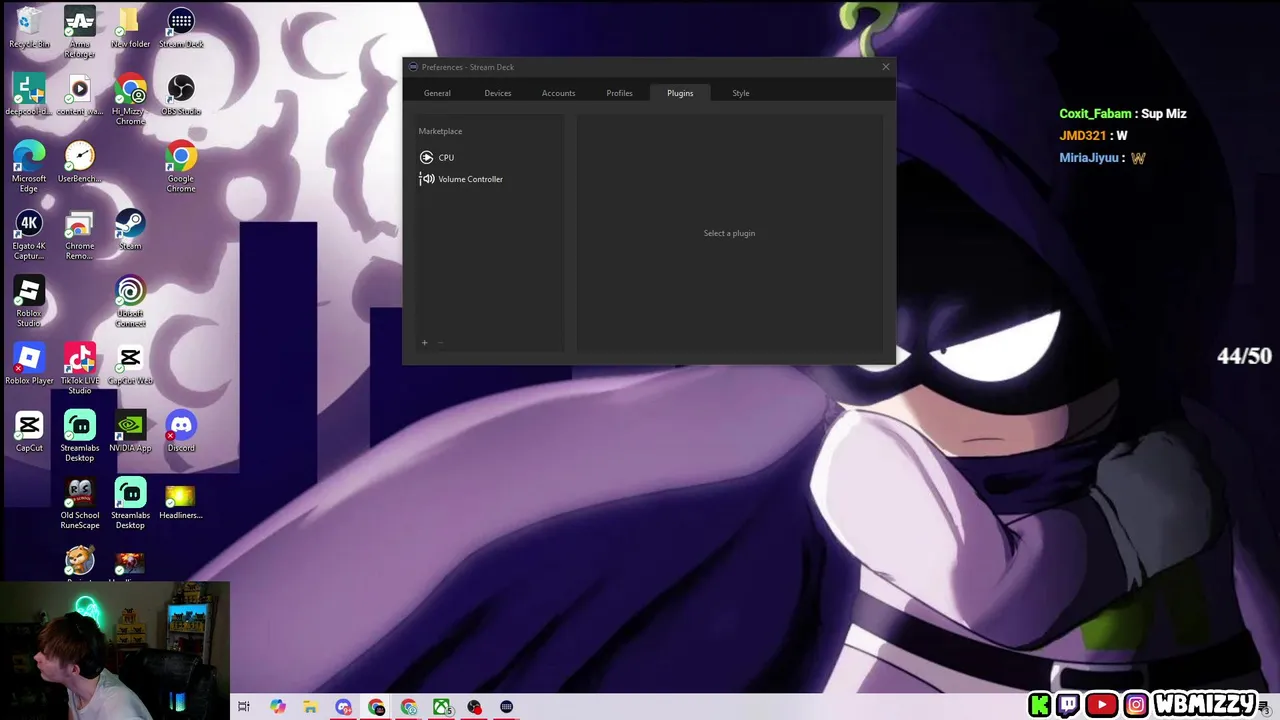
Task: Select the Discord desktop icon
Action: (181, 431)
